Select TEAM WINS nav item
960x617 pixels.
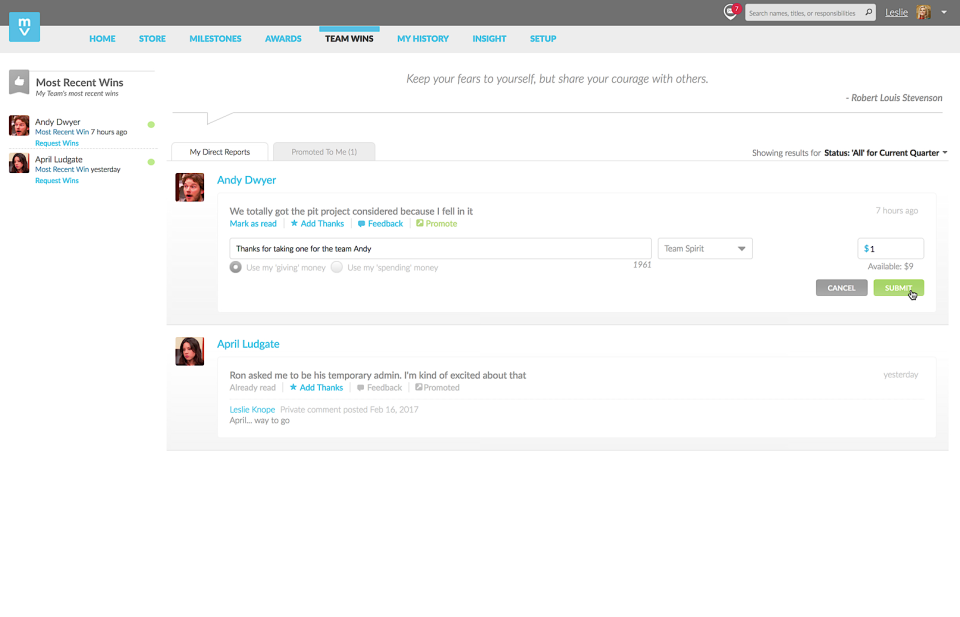pyautogui.click(x=349, y=39)
